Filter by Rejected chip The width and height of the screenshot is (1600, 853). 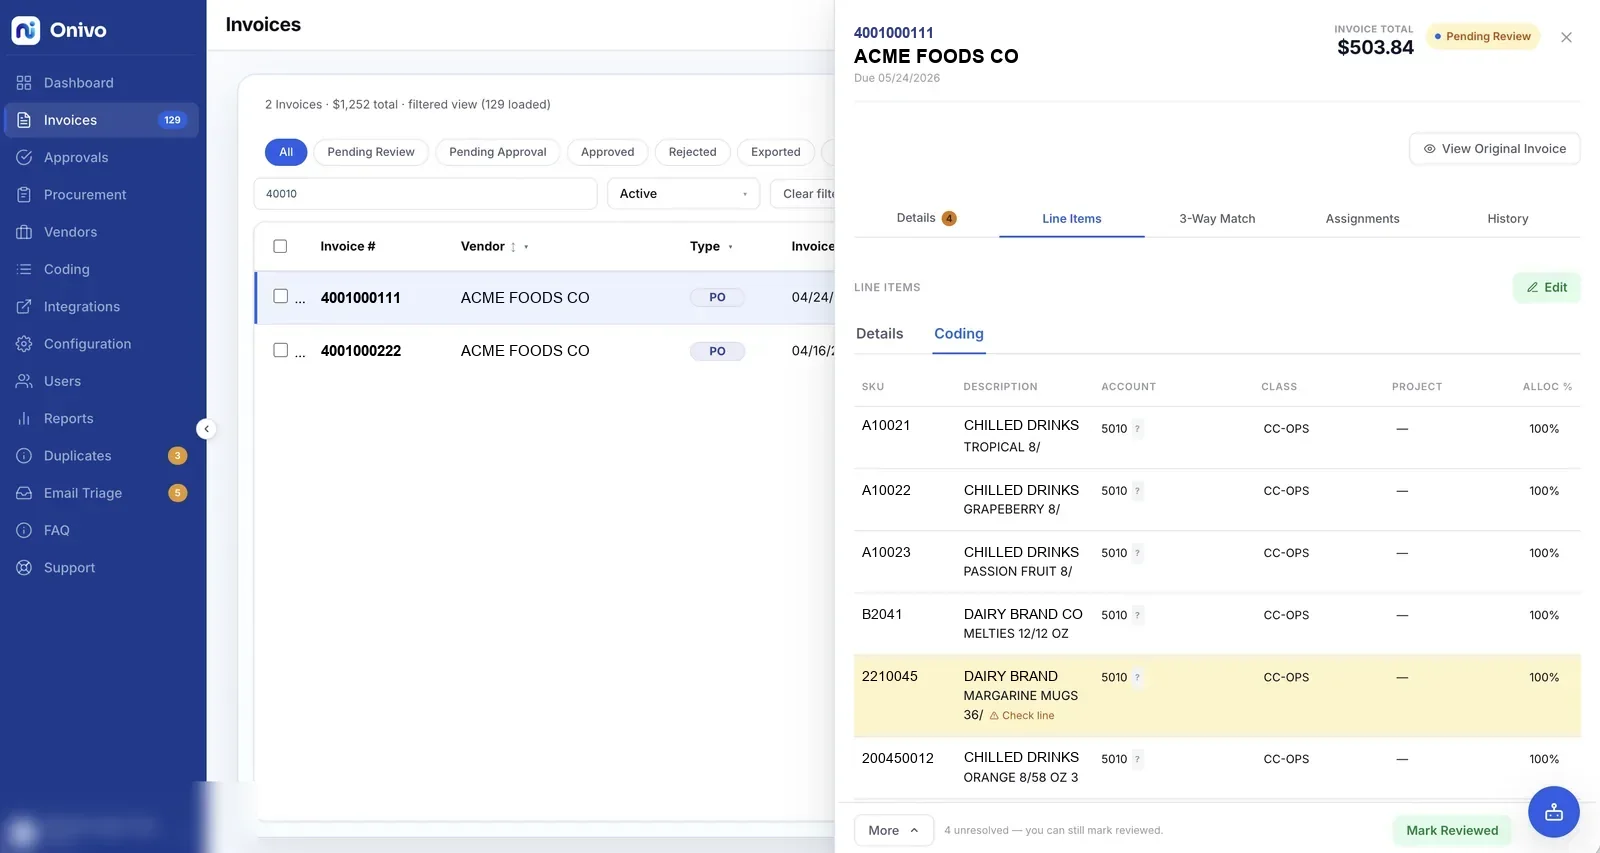tap(692, 152)
